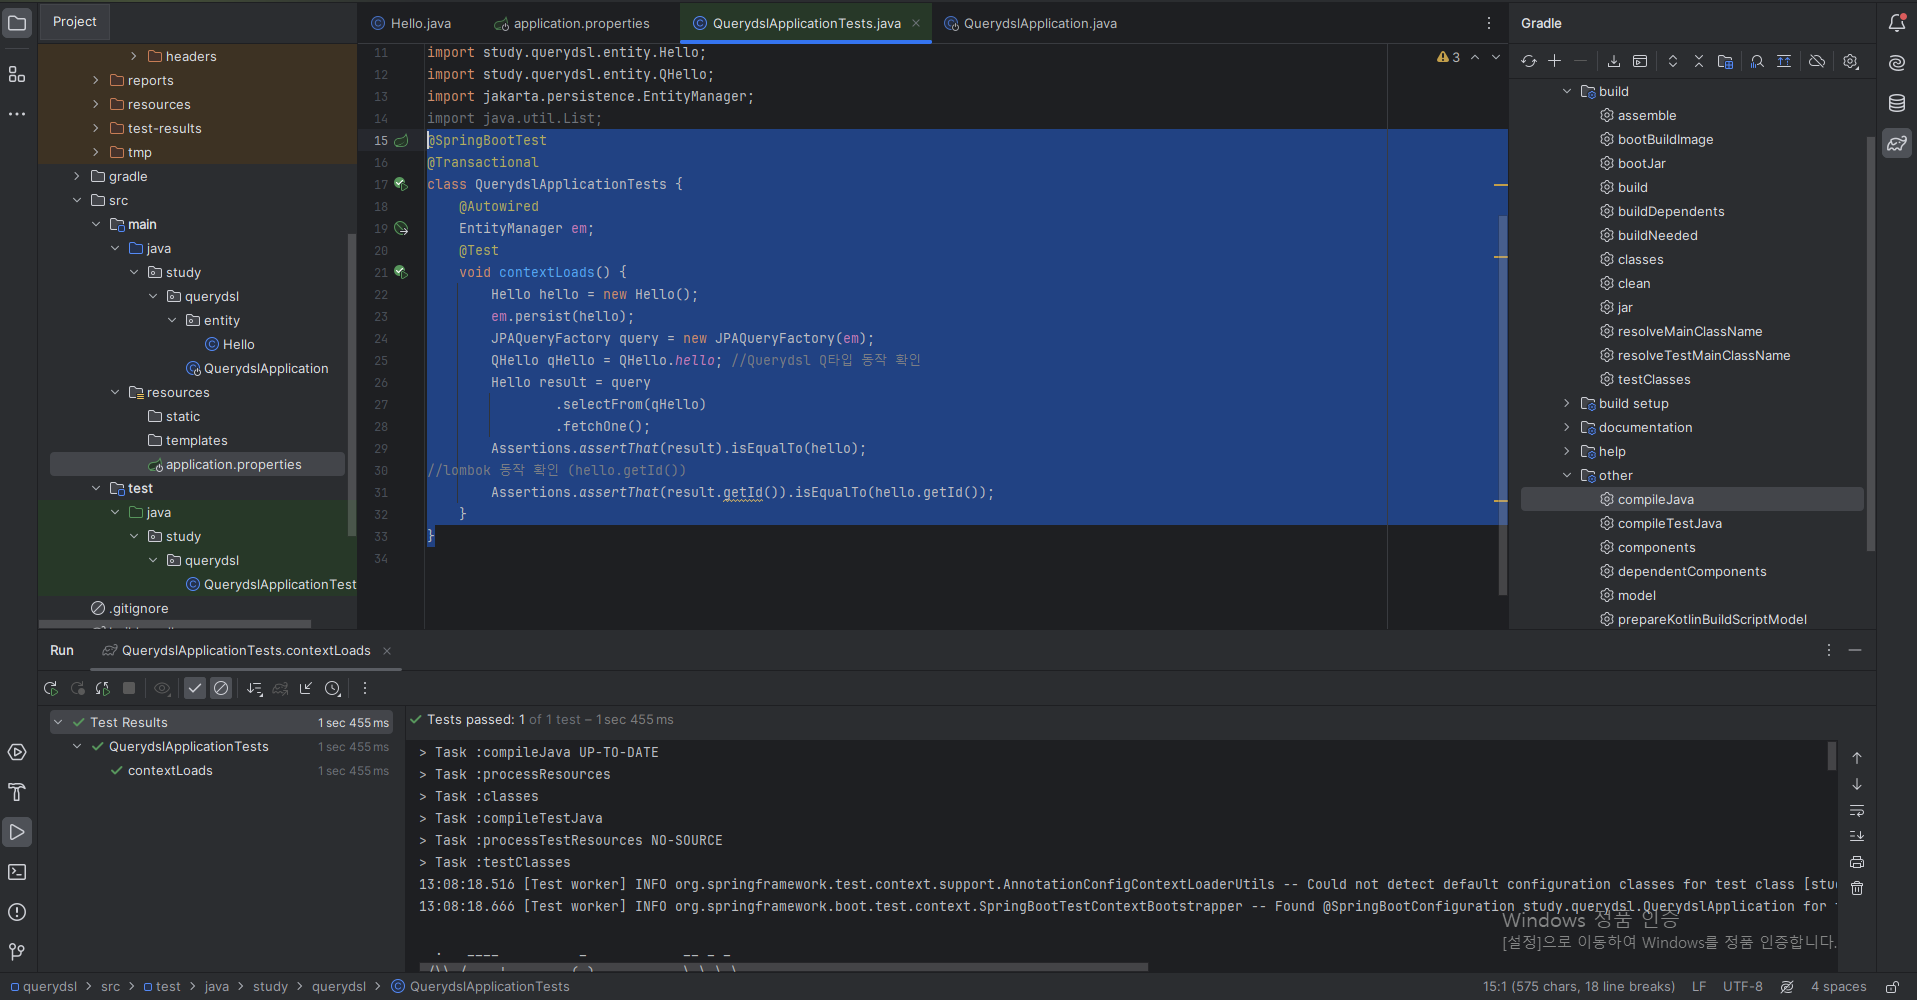Open the editor tabs three-dot menu
Image resolution: width=1917 pixels, height=1000 pixels.
click(1489, 23)
